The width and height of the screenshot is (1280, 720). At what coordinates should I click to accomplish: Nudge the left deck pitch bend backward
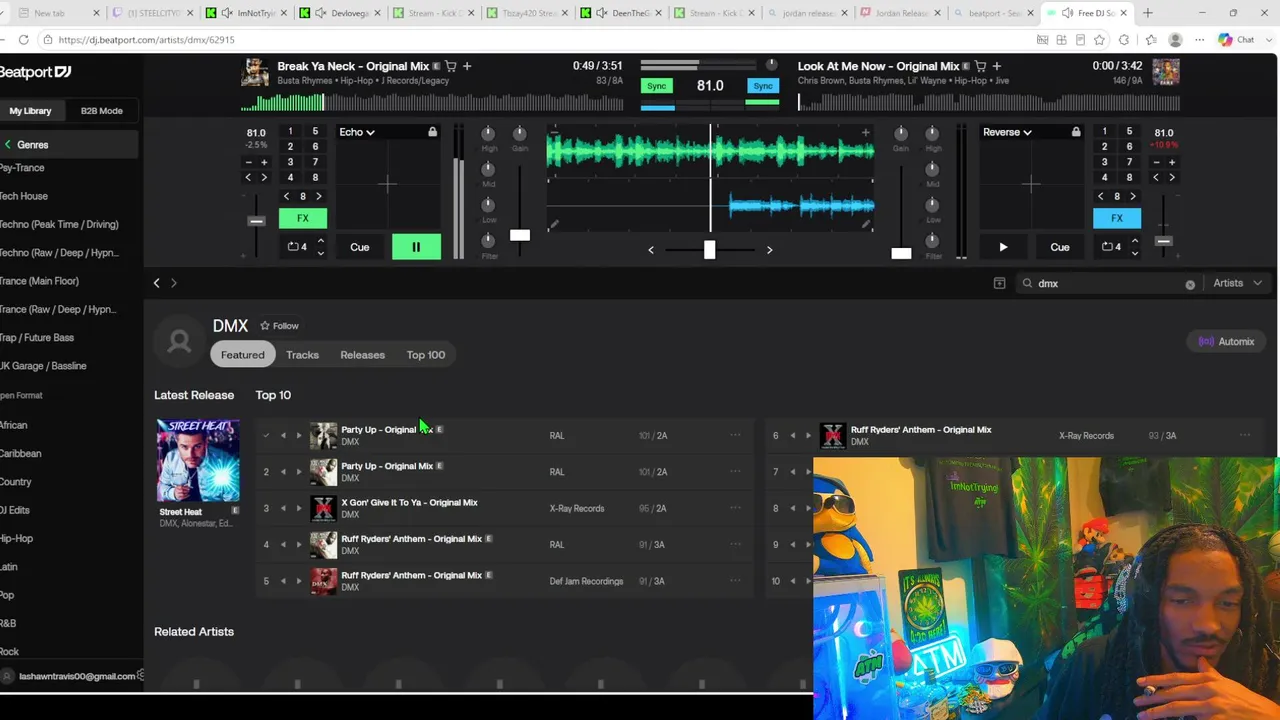248,178
